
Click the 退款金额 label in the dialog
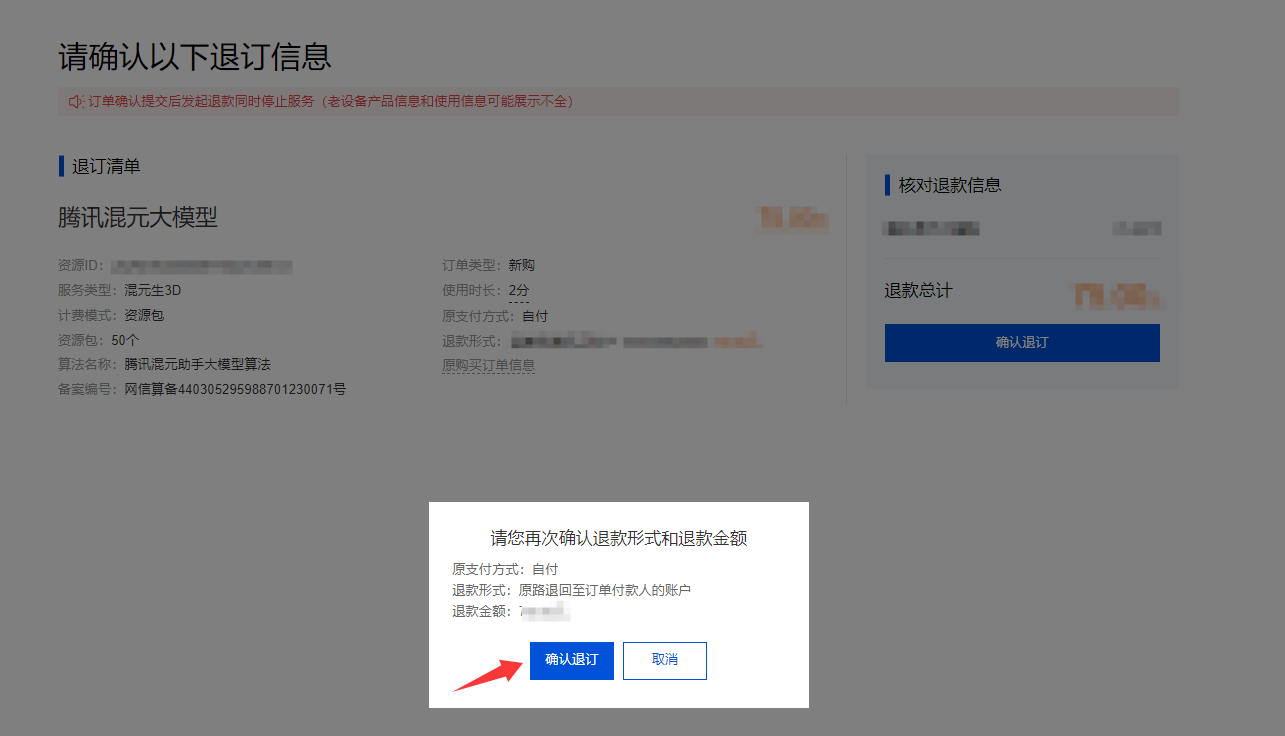pyautogui.click(x=481, y=611)
